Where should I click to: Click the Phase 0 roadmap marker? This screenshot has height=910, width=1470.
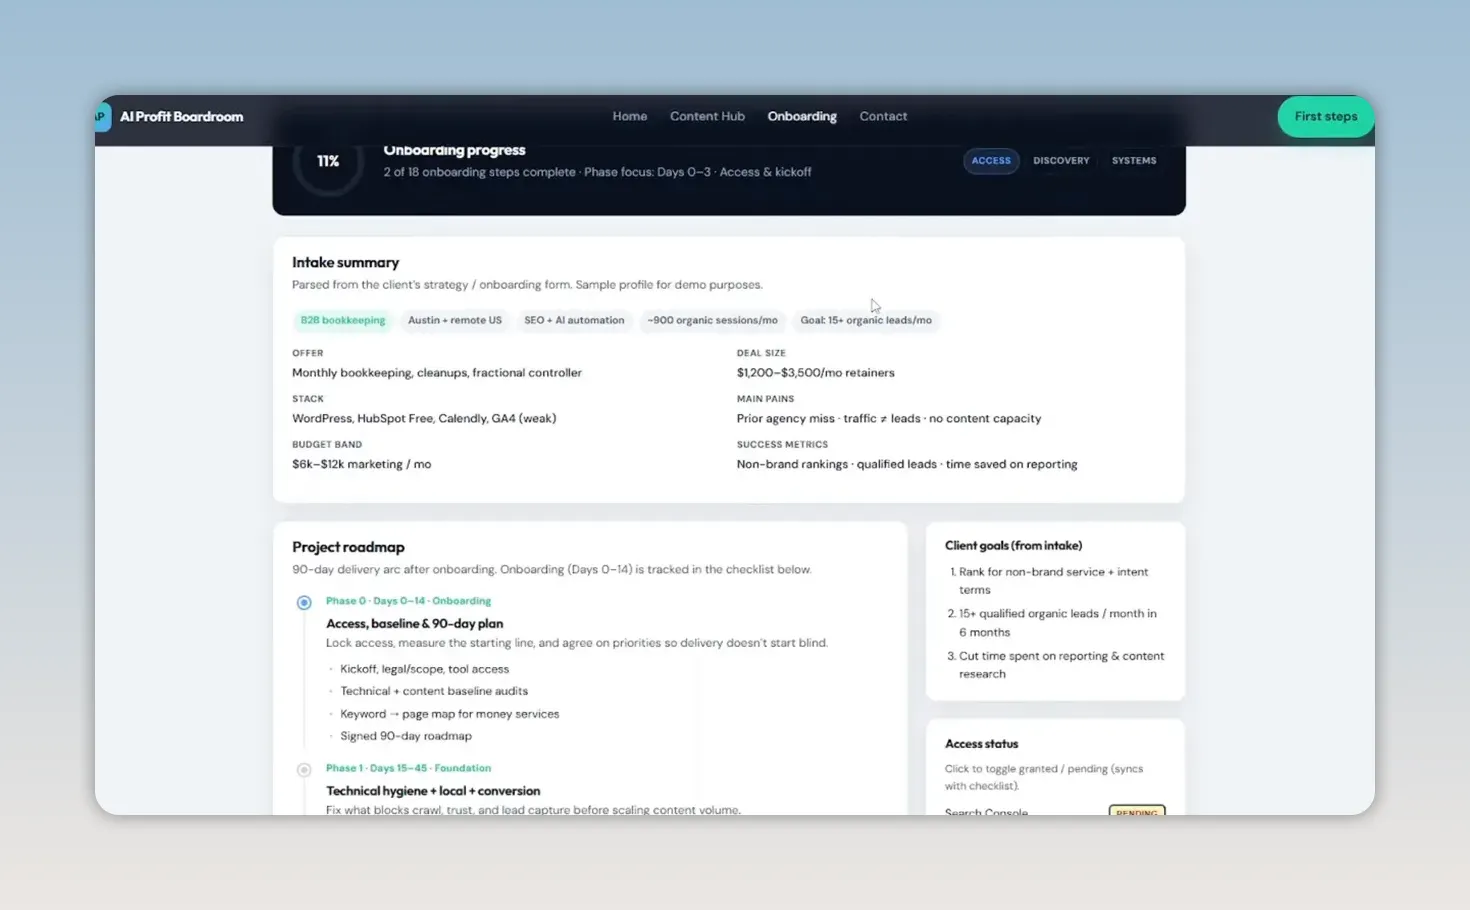(x=304, y=602)
